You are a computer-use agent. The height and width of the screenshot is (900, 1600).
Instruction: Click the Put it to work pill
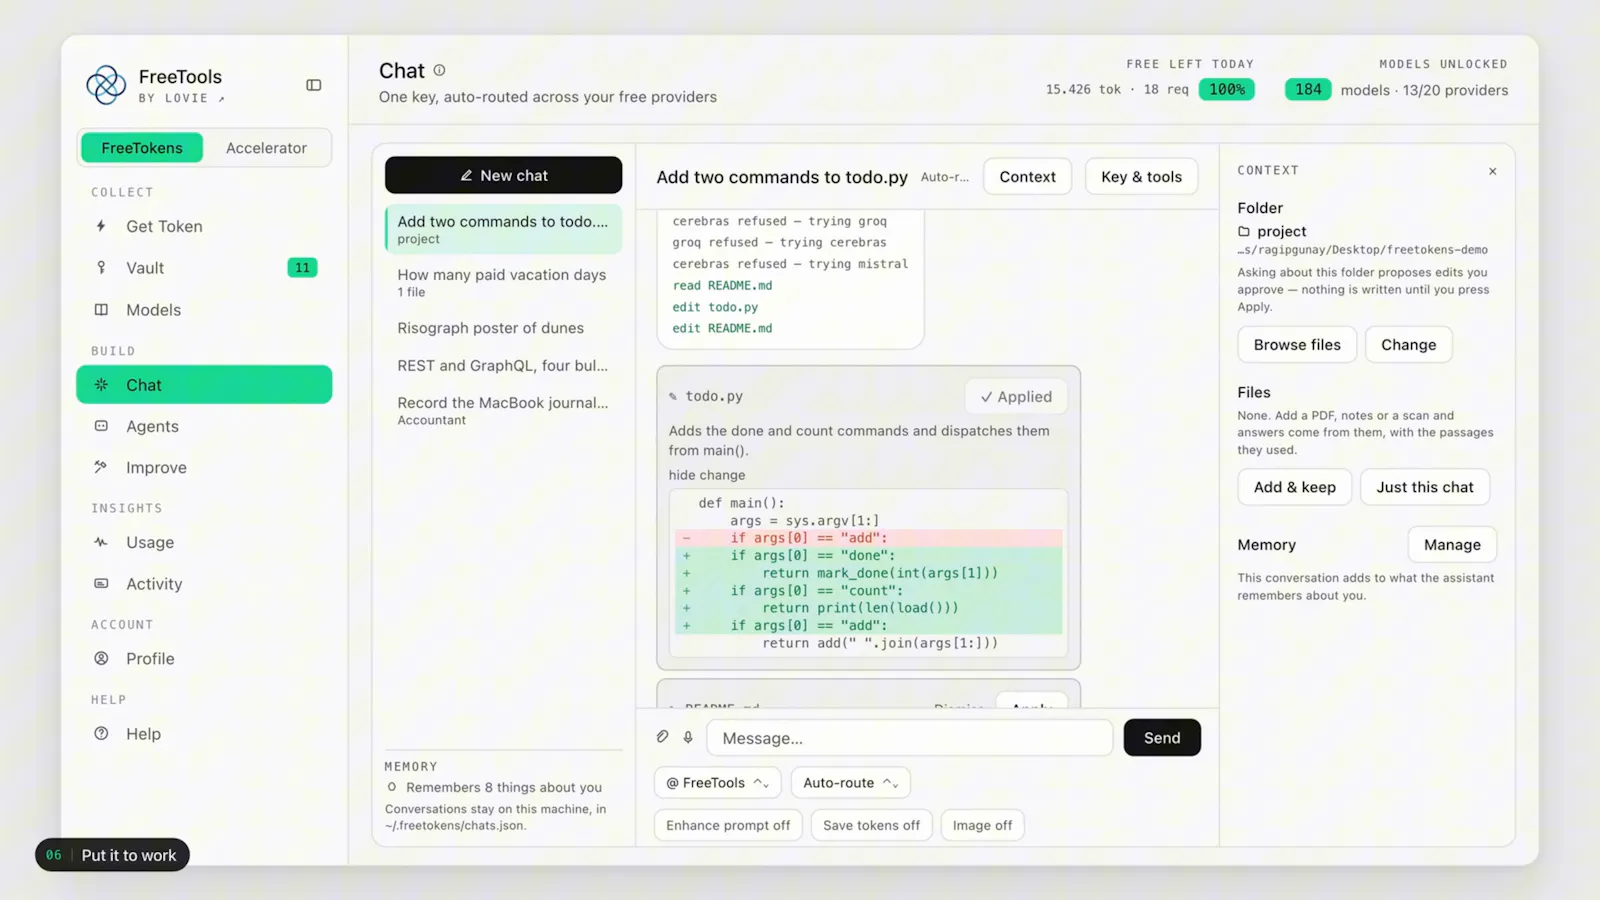(112, 855)
